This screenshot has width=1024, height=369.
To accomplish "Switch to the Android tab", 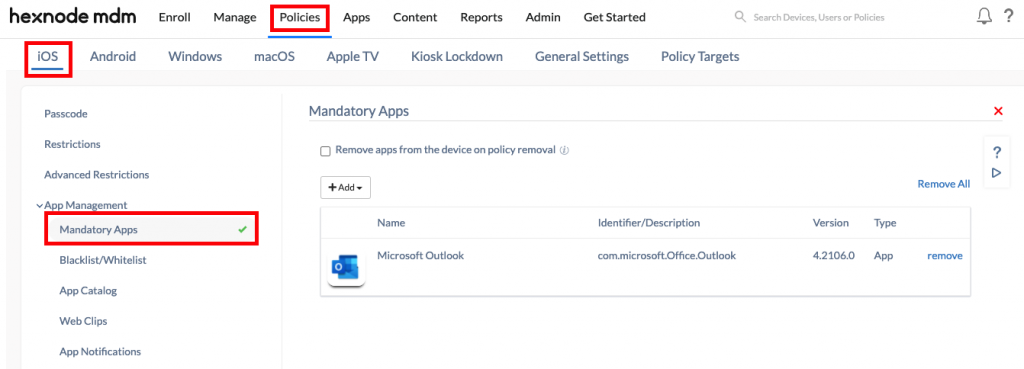I will pos(113,56).
